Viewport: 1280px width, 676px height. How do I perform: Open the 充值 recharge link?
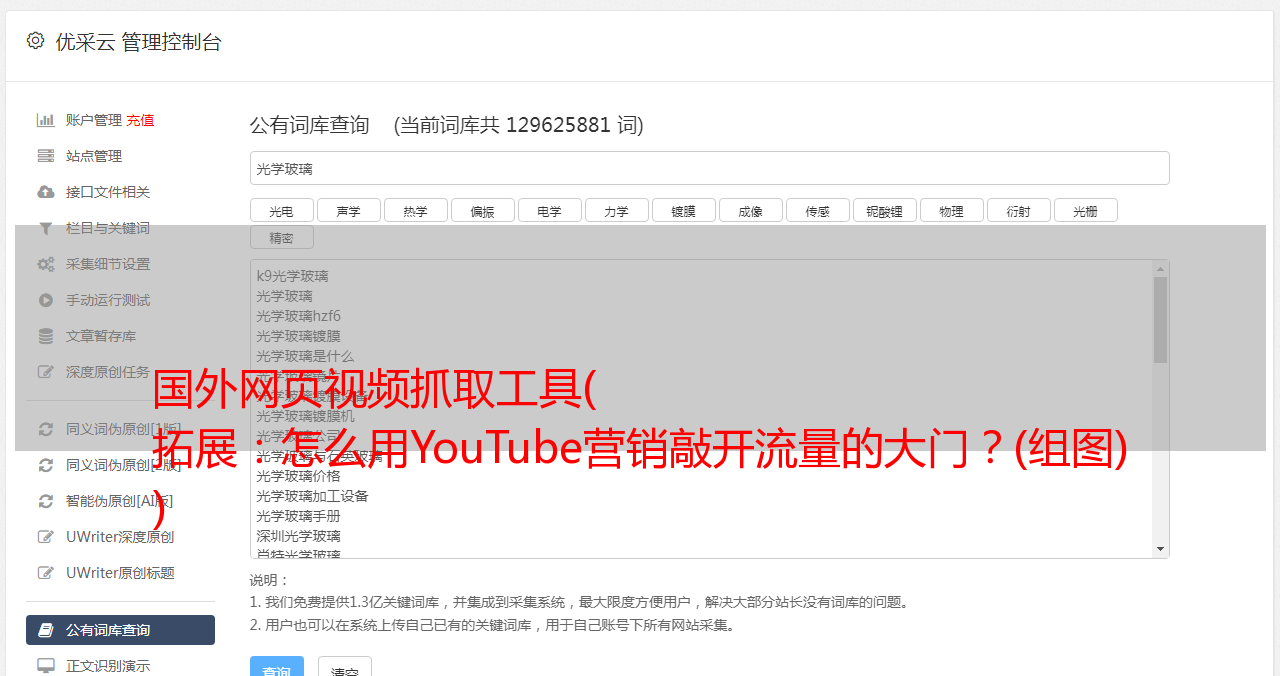click(140, 120)
